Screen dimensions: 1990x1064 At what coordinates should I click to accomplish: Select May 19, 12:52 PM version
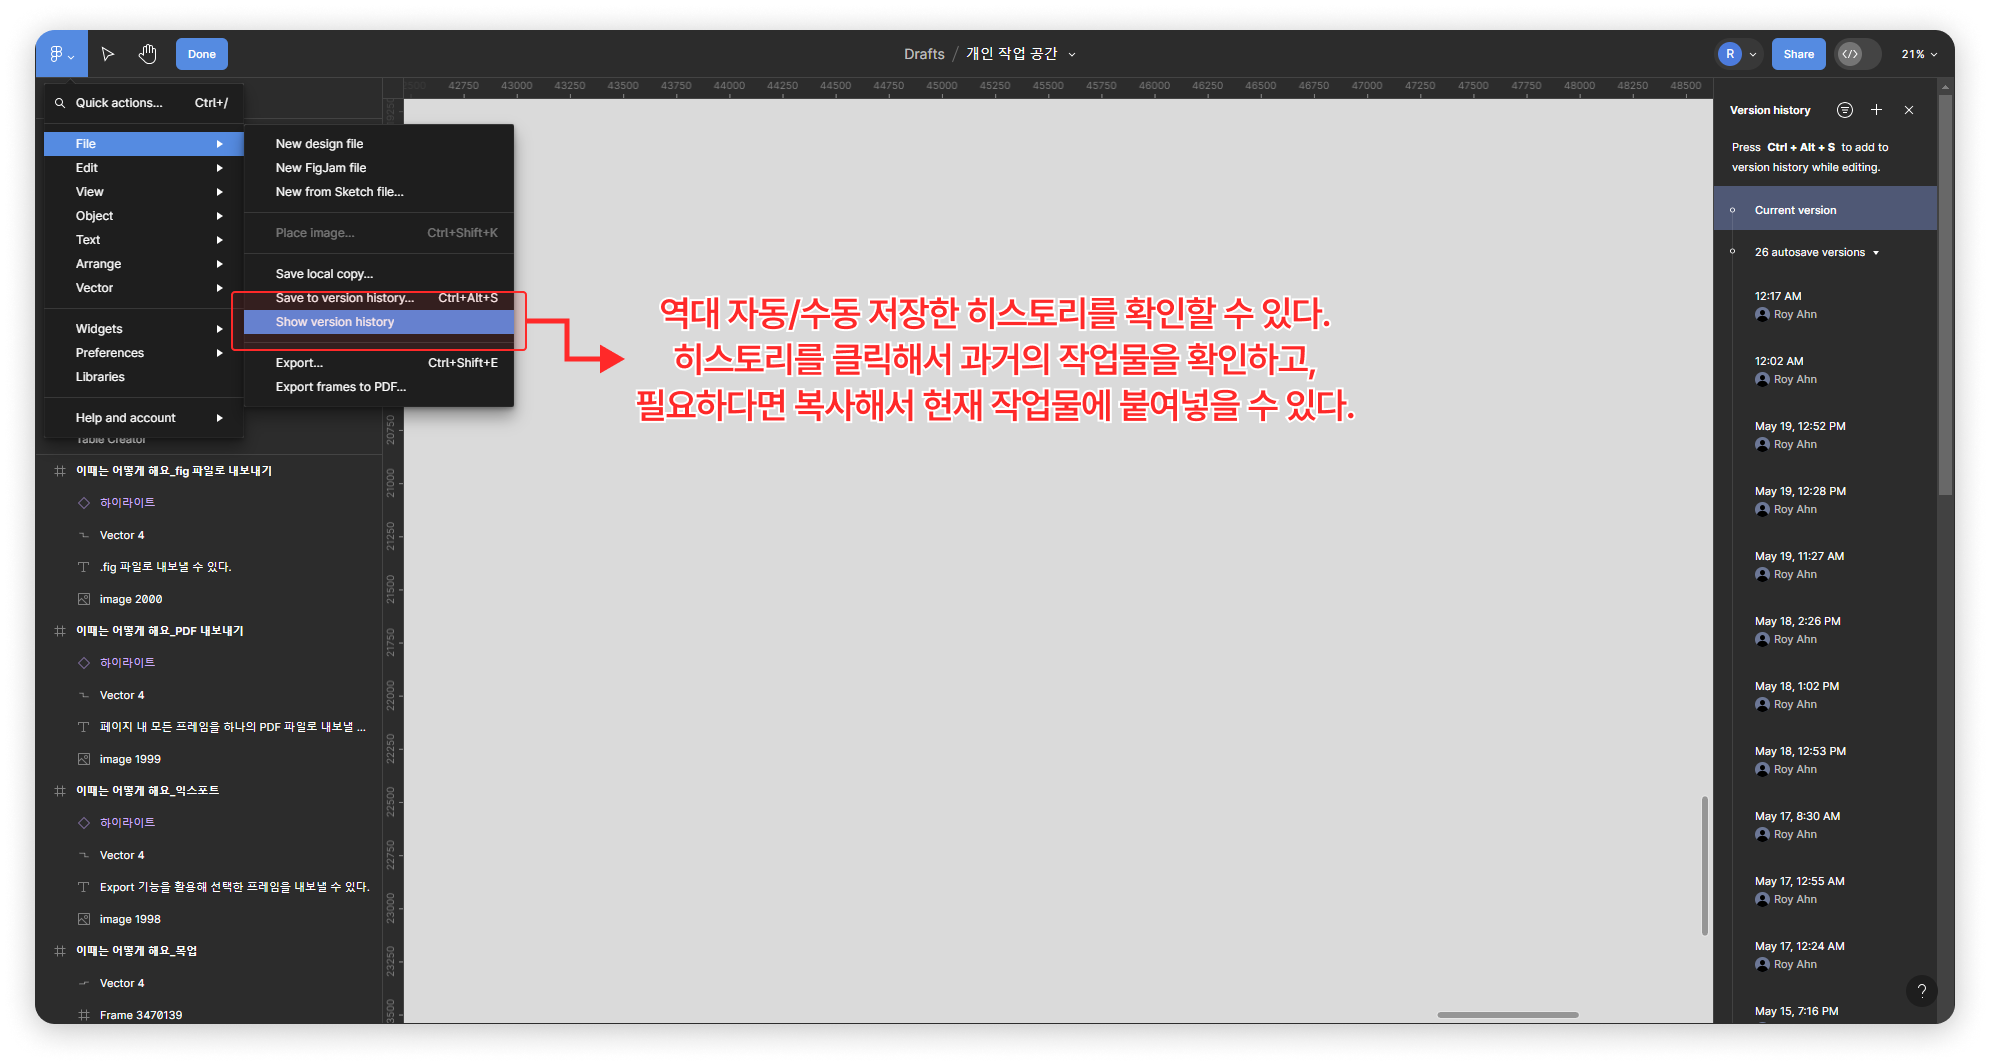pos(1826,435)
